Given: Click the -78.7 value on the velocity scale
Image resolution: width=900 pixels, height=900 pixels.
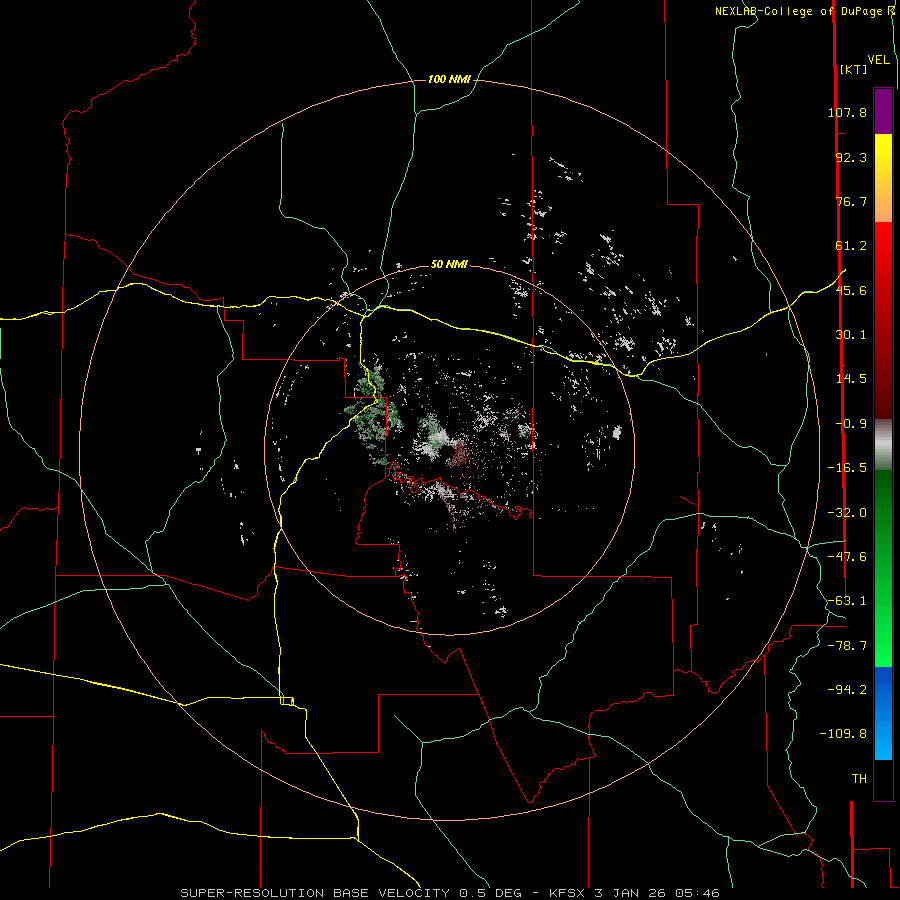Looking at the screenshot, I should 847,646.
